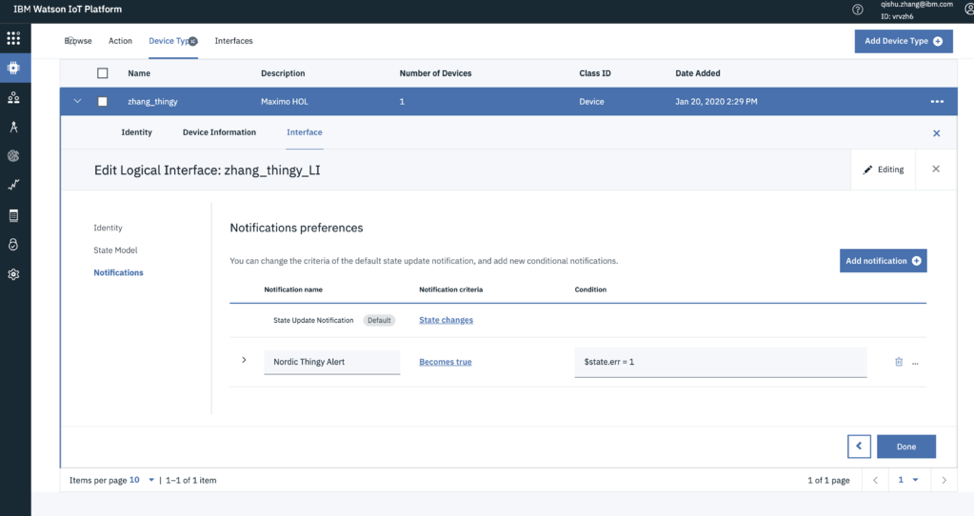Collapse the zhang_thingy row chevron

pyautogui.click(x=77, y=101)
